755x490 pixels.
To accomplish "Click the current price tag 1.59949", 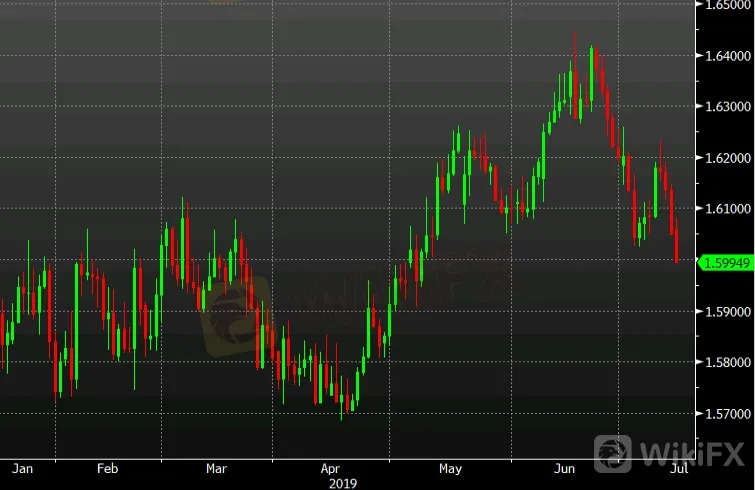I will tap(725, 263).
